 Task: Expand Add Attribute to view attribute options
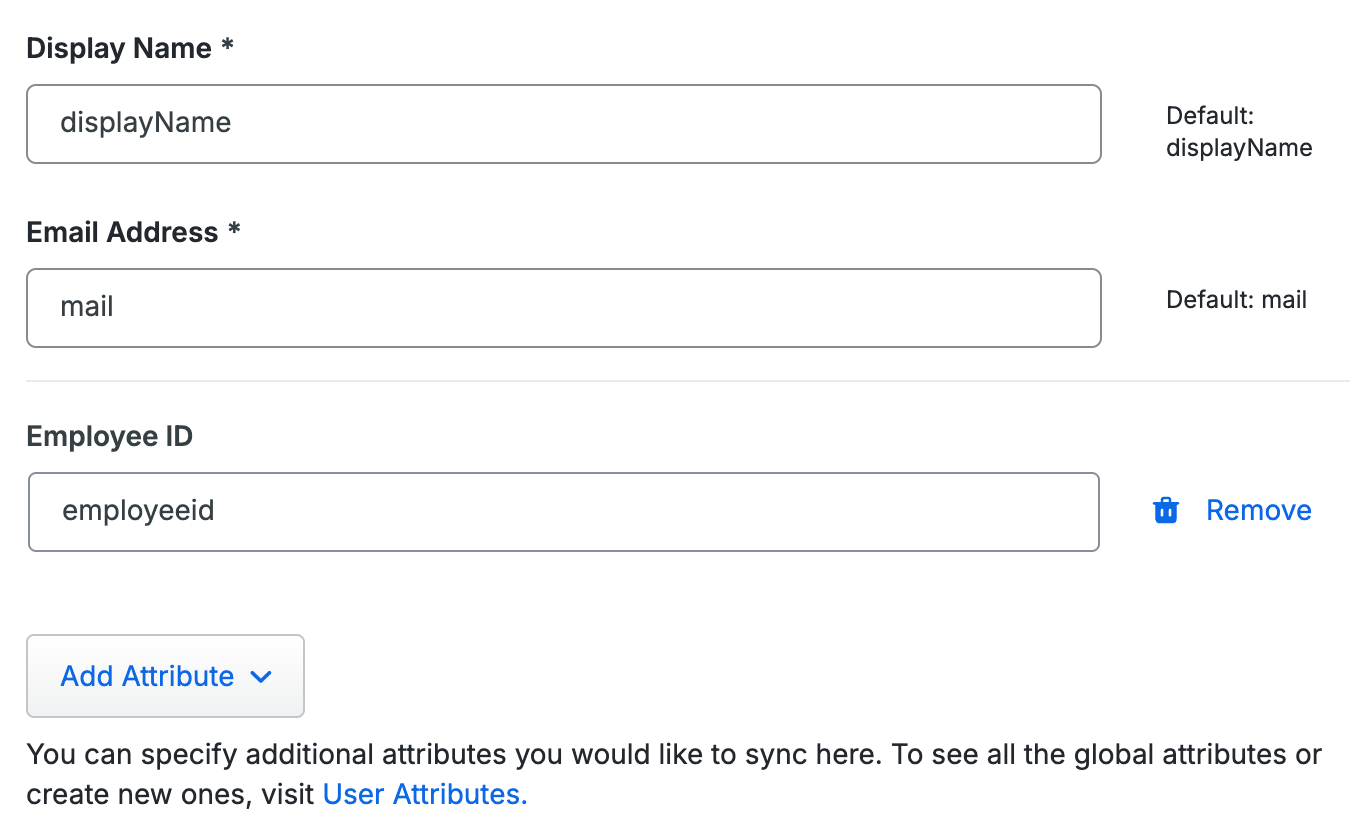[165, 676]
